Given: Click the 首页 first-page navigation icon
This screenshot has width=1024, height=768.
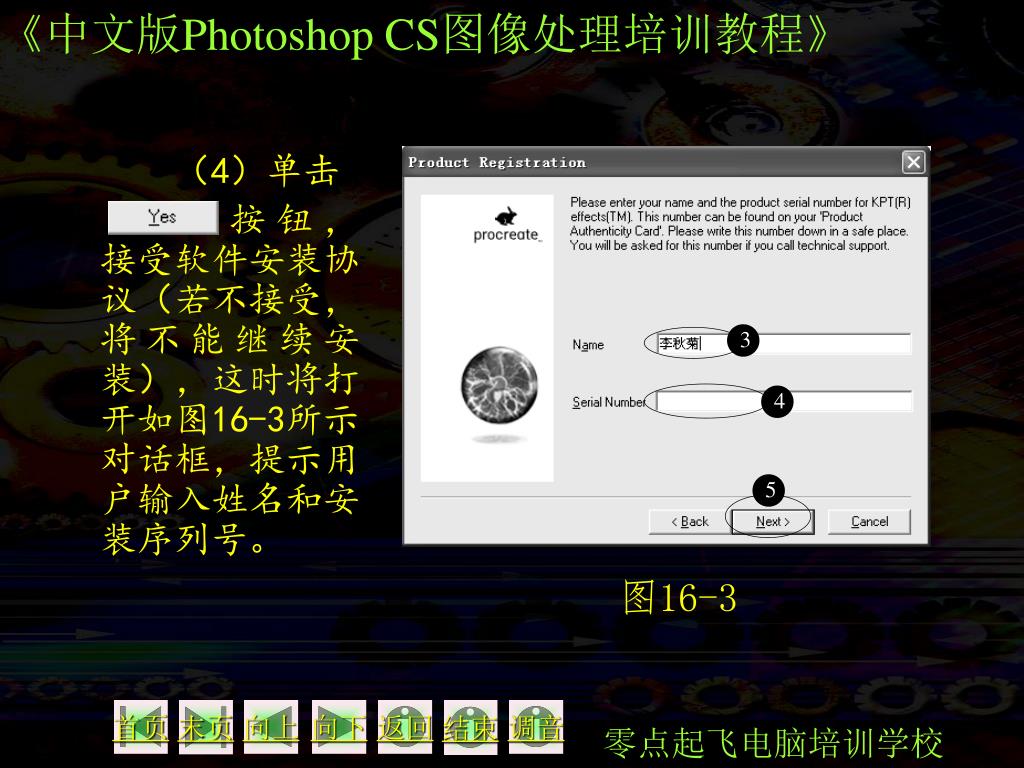Looking at the screenshot, I should pyautogui.click(x=141, y=727).
